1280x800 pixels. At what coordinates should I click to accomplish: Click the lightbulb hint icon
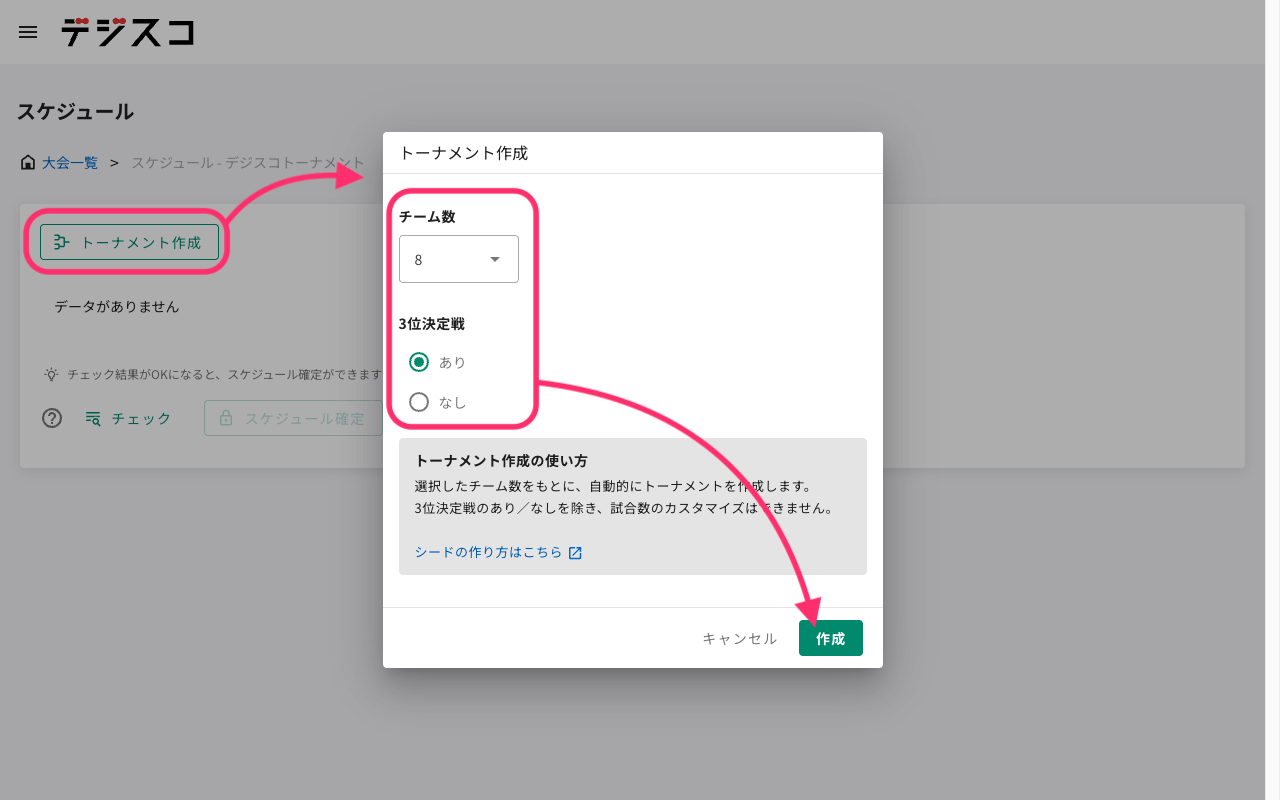tap(51, 374)
